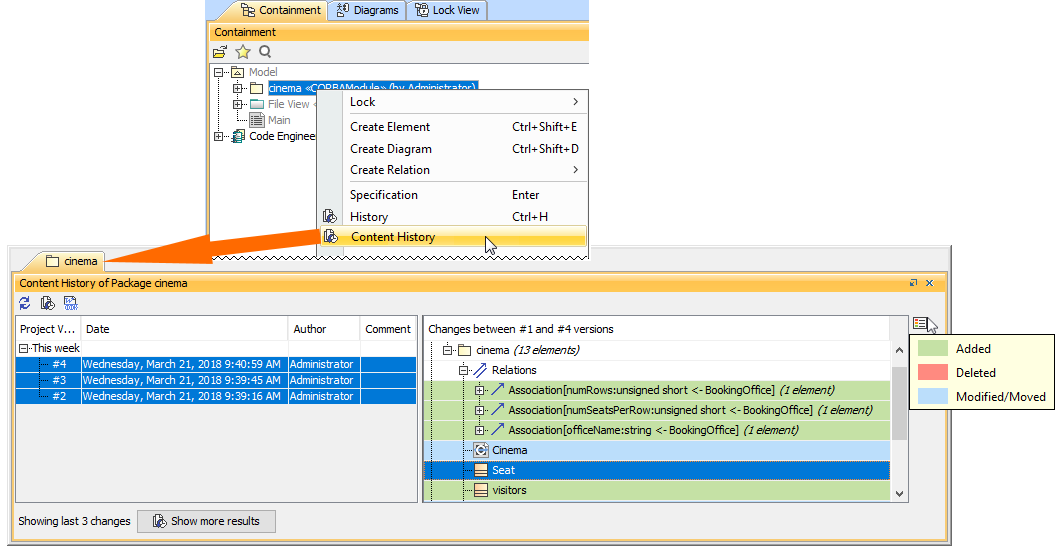1056x546 pixels.
Task: Click the star favorites icon in Containment toolbar
Action: (242, 52)
